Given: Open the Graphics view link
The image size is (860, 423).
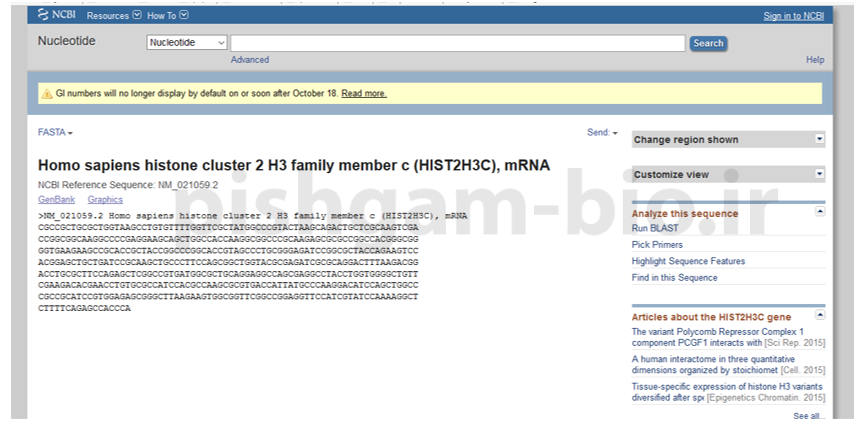Looking at the screenshot, I should [105, 200].
